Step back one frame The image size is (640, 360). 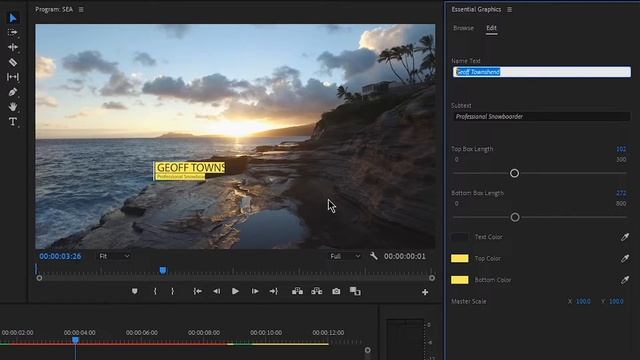coord(216,291)
